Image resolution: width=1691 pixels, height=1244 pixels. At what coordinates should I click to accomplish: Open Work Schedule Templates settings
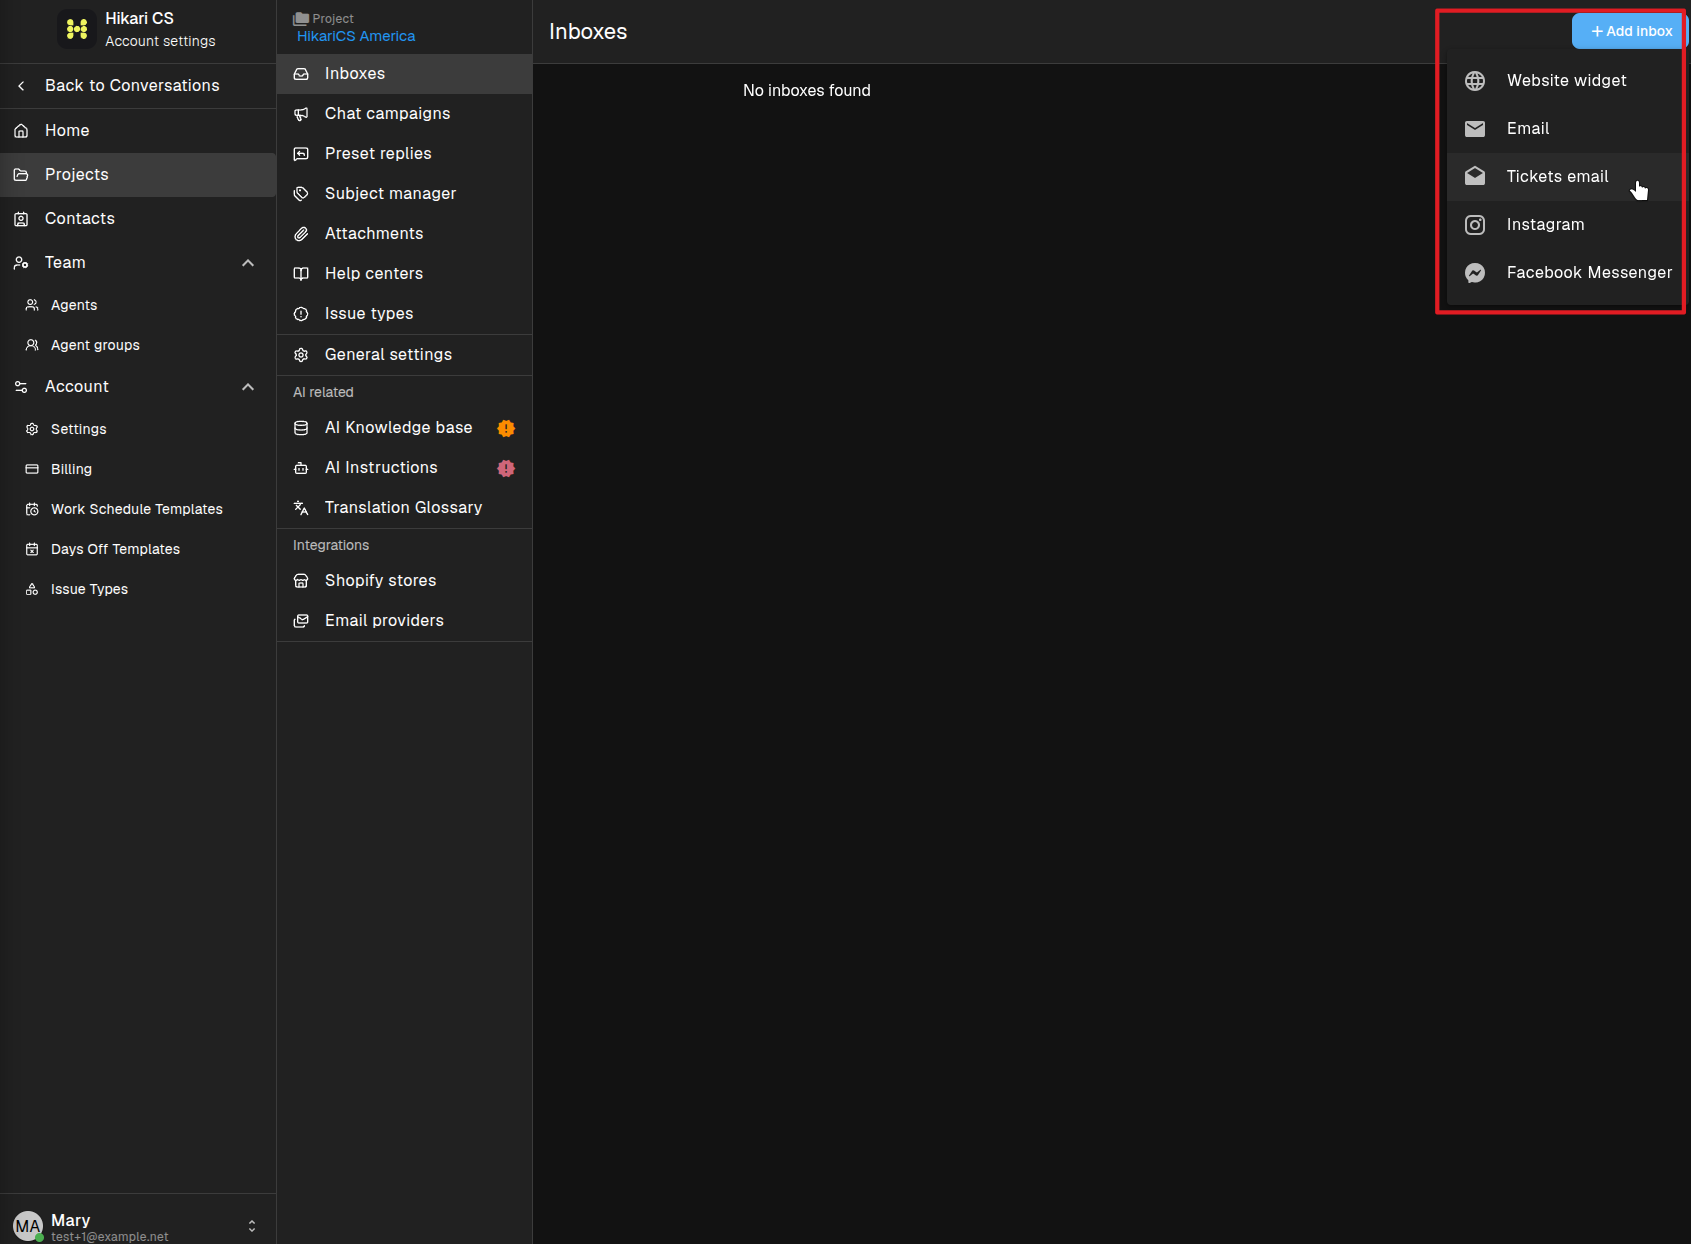pyautogui.click(x=138, y=509)
